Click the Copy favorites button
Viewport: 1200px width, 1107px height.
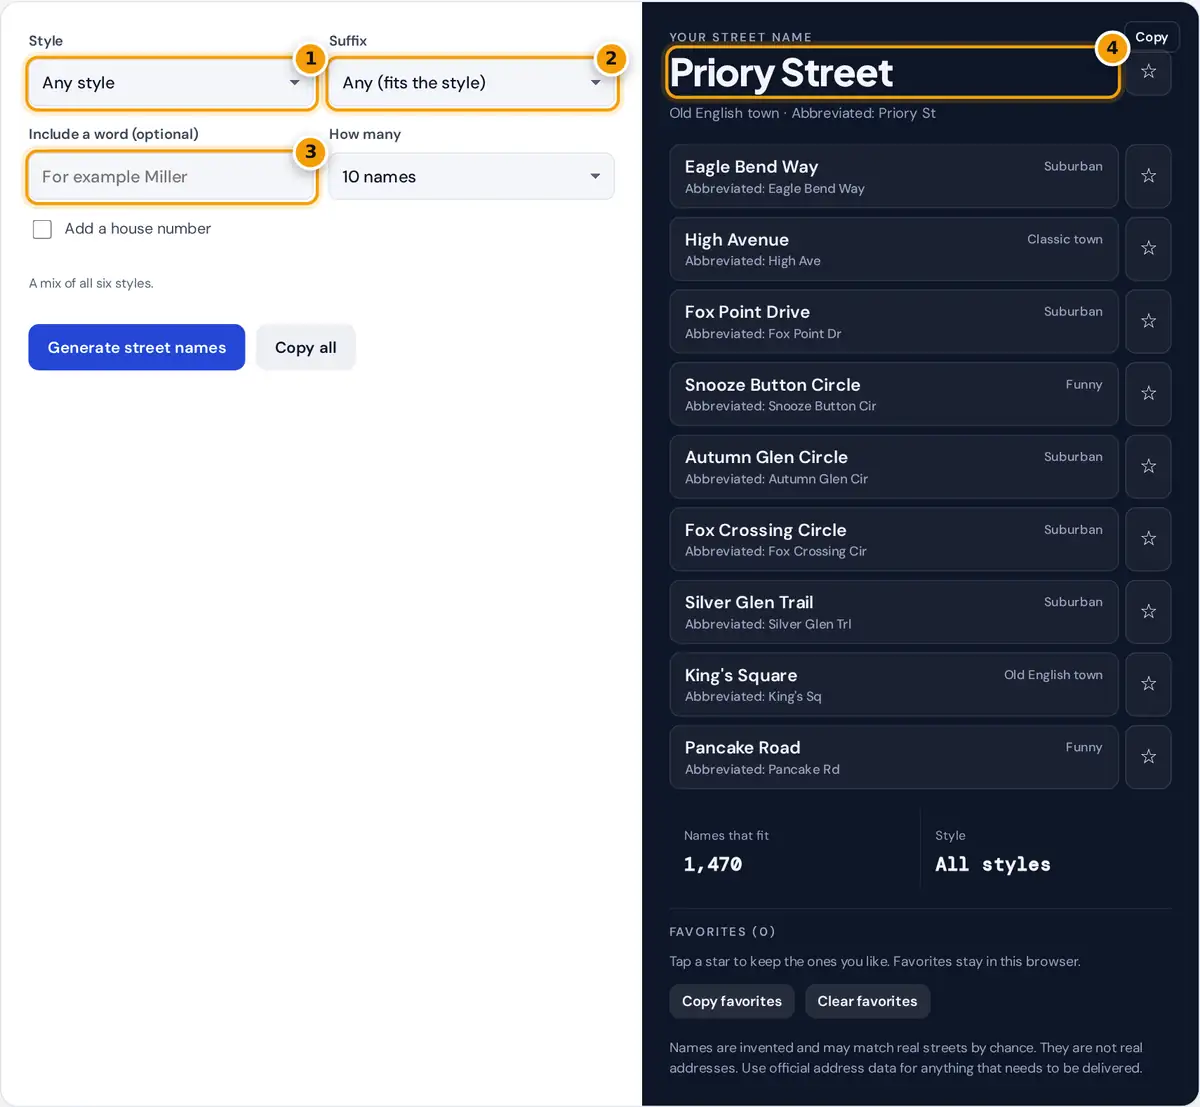tap(732, 1001)
